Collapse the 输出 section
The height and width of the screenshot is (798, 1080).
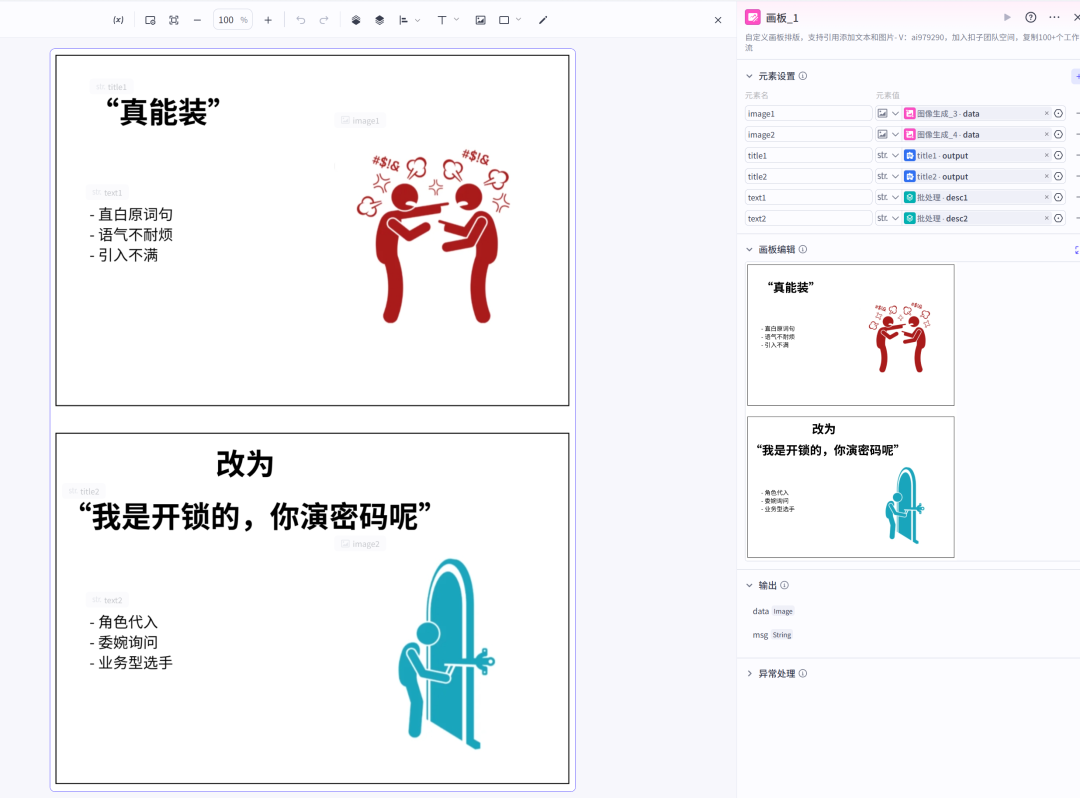[x=749, y=585]
